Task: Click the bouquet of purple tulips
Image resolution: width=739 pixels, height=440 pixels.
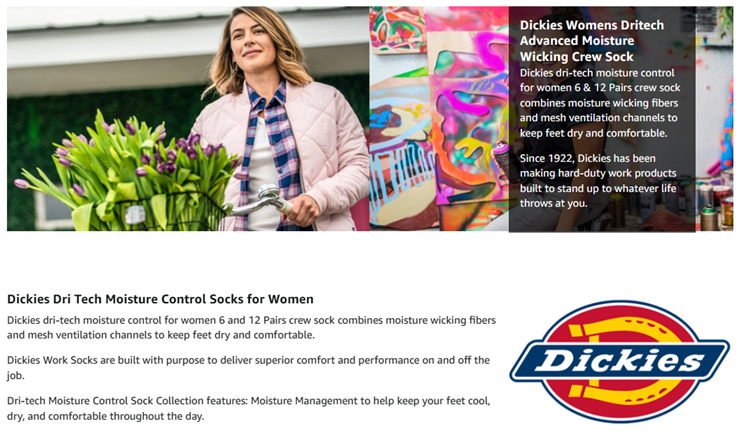Action: click(127, 172)
